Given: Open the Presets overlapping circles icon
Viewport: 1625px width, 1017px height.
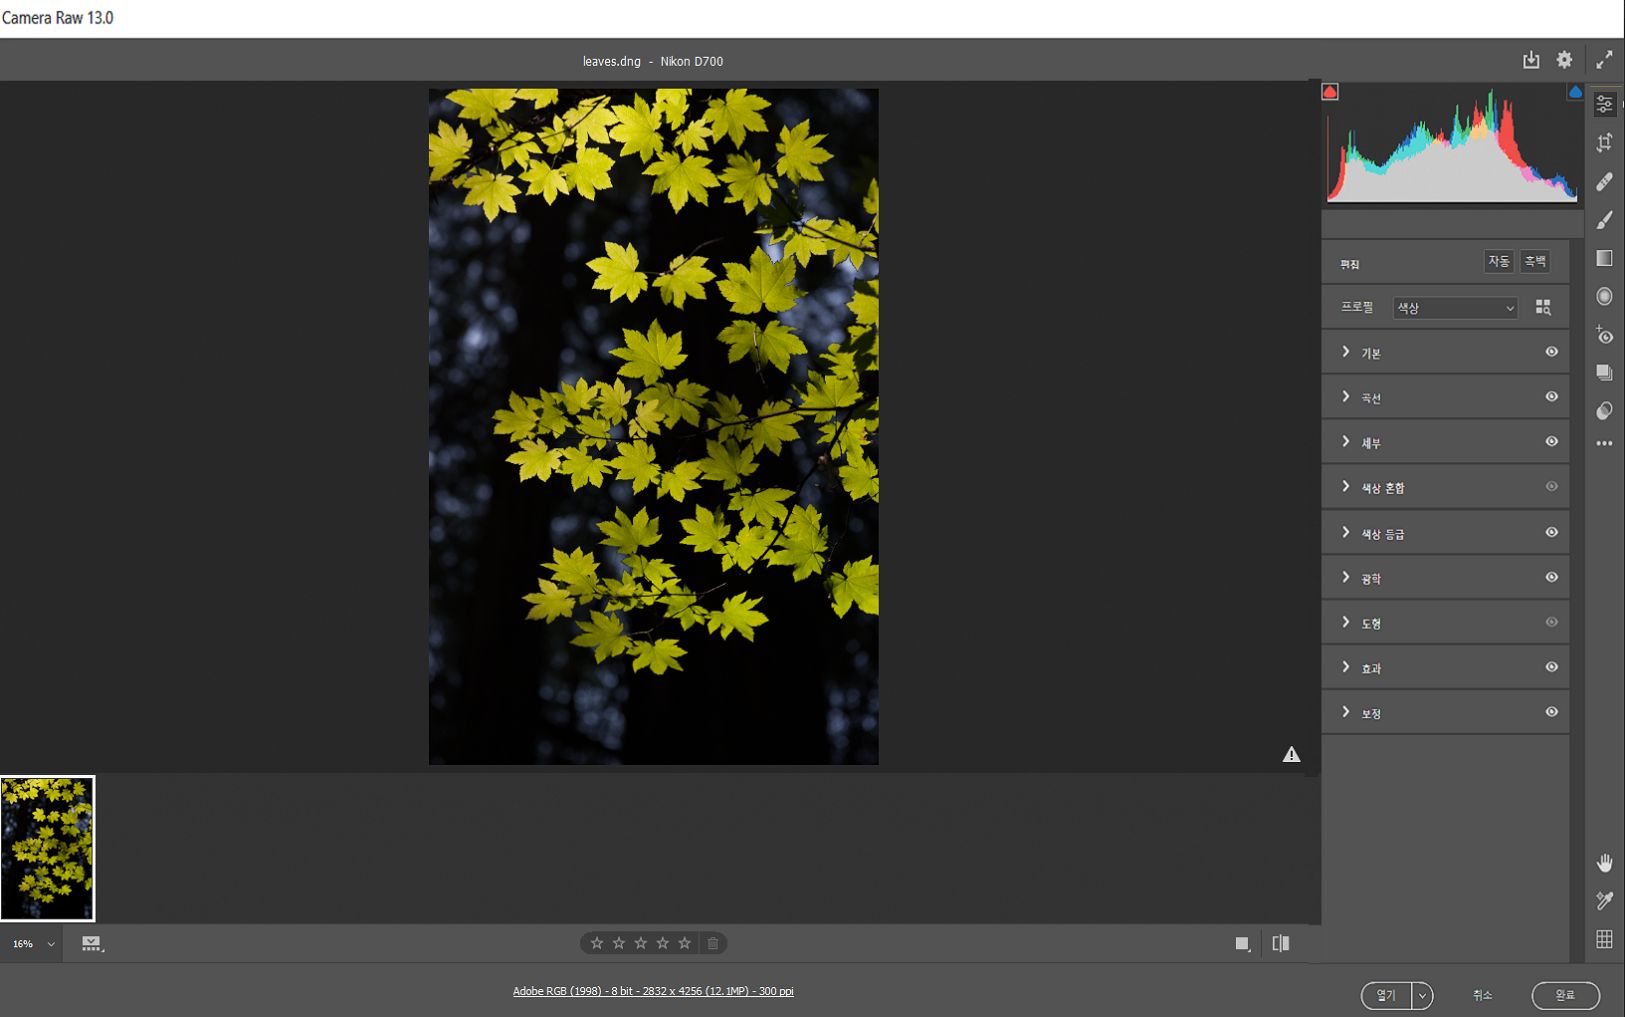Looking at the screenshot, I should click(1604, 411).
